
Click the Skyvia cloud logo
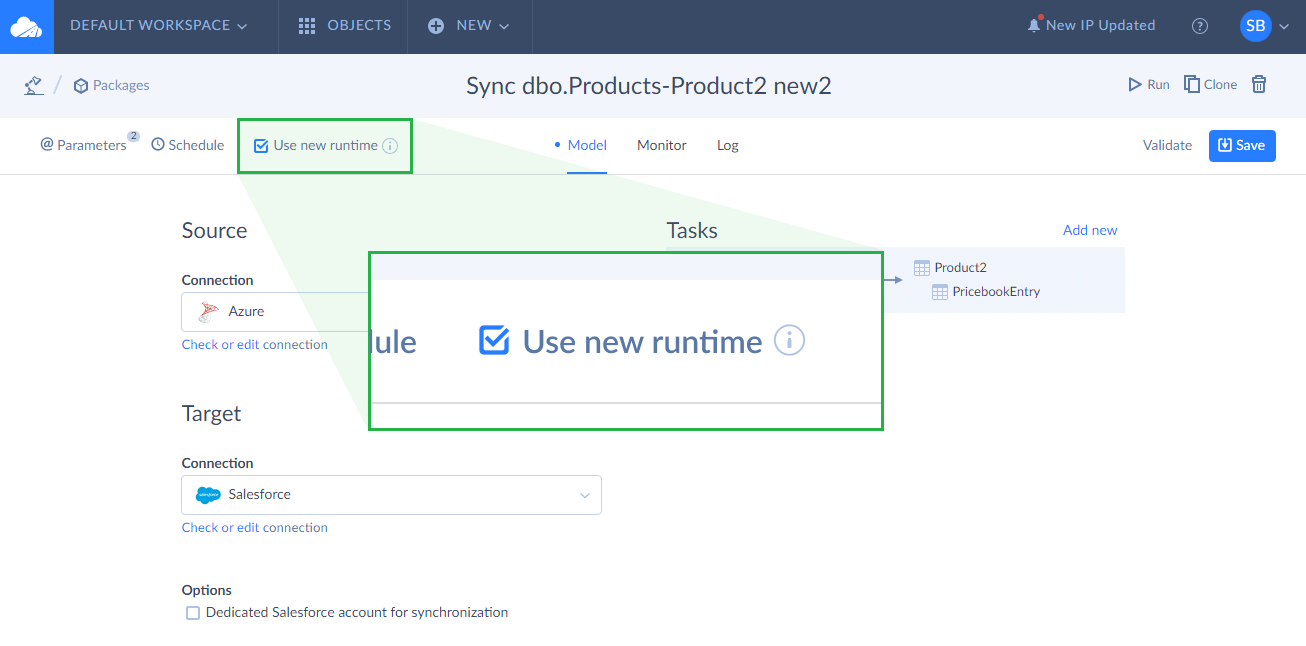click(x=26, y=26)
